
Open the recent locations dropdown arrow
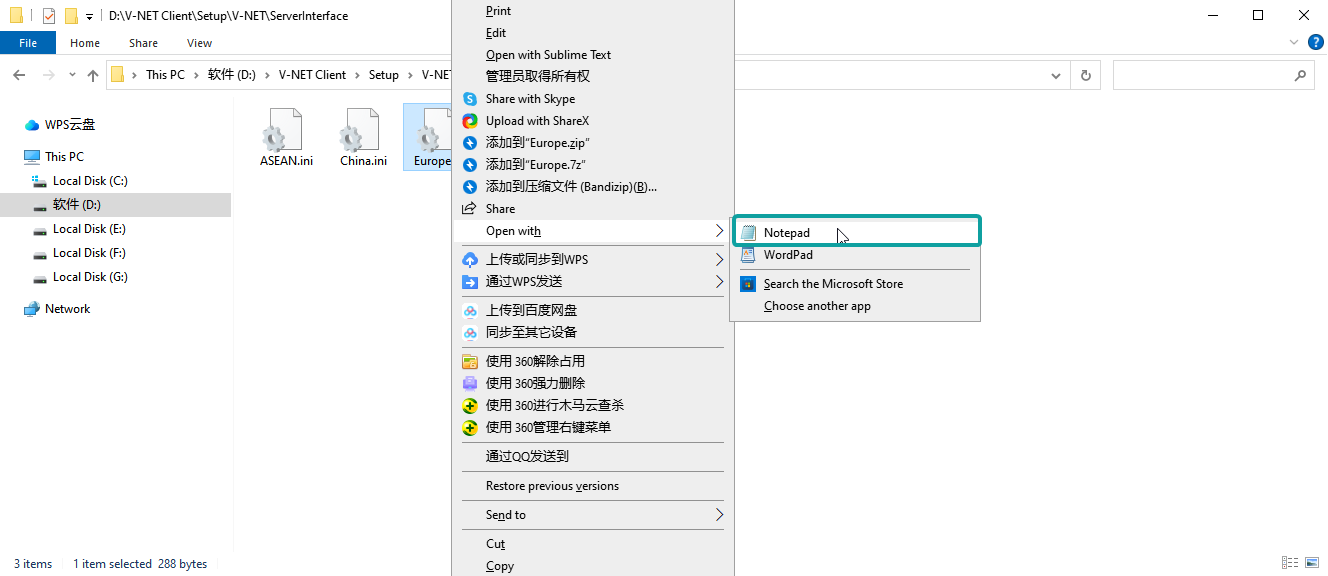(72, 75)
